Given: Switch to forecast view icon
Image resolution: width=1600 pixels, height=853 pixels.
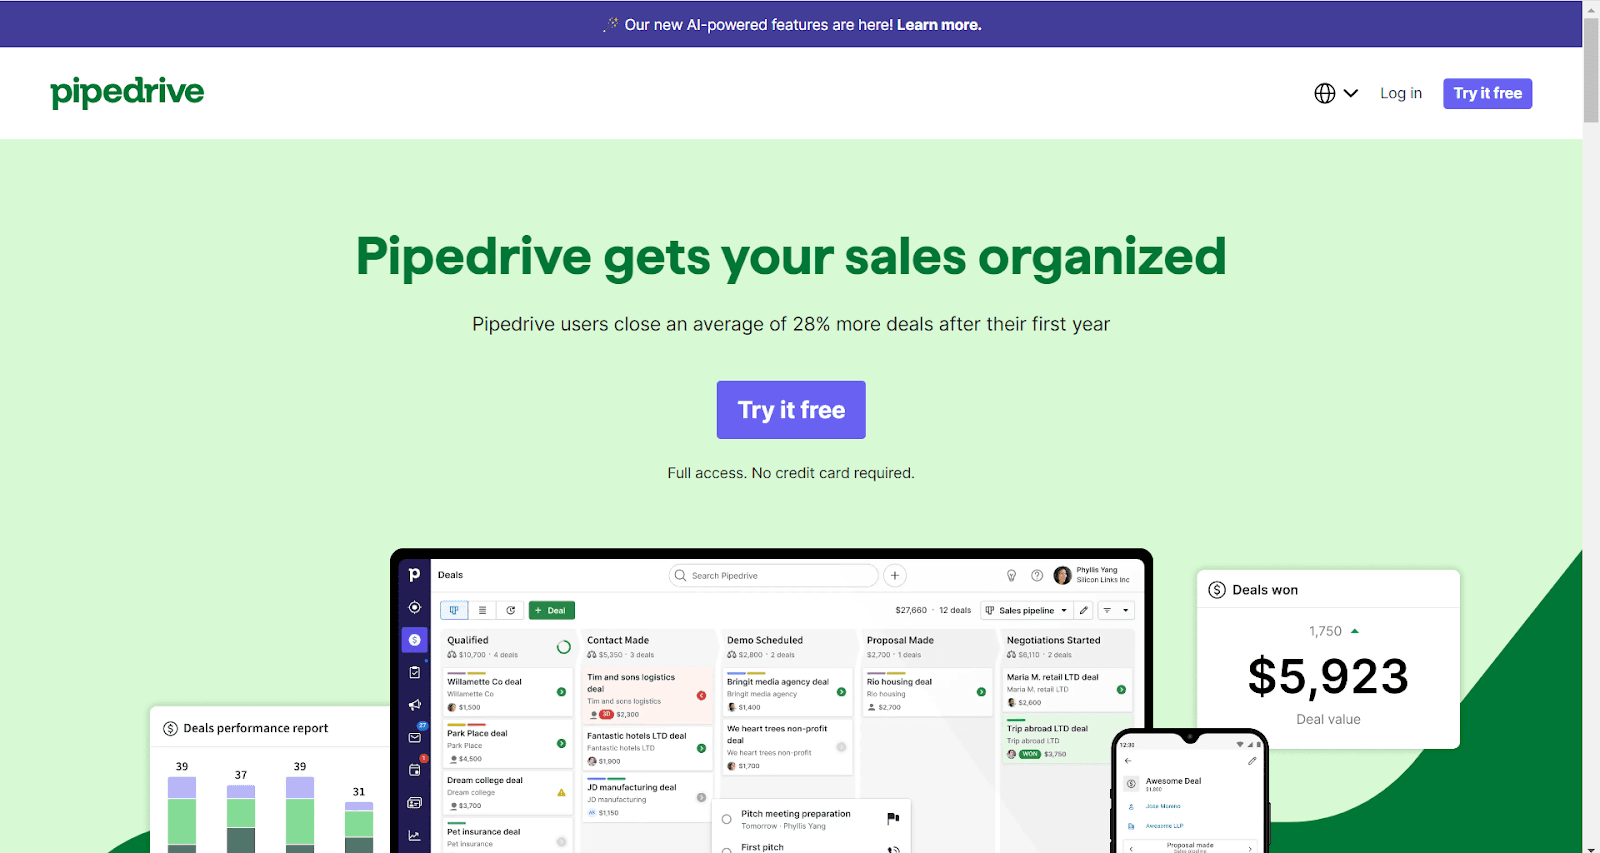Looking at the screenshot, I should (x=510, y=610).
